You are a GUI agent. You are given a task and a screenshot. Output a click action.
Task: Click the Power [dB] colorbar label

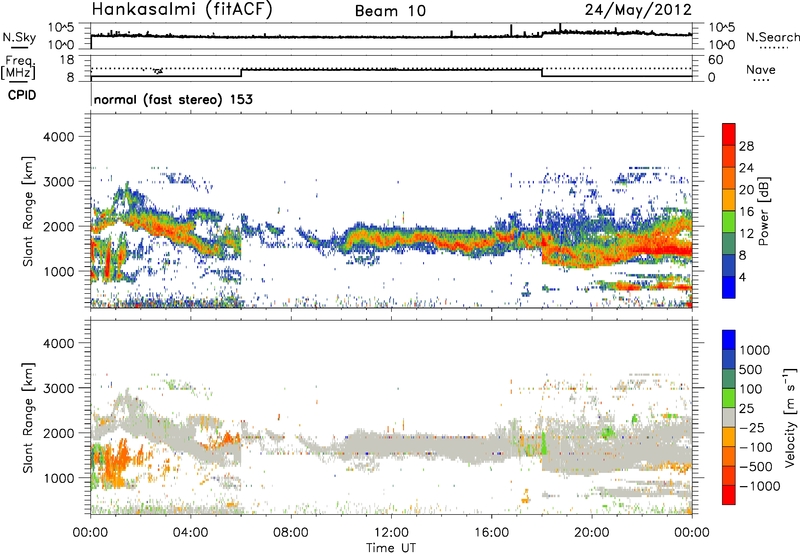click(763, 211)
